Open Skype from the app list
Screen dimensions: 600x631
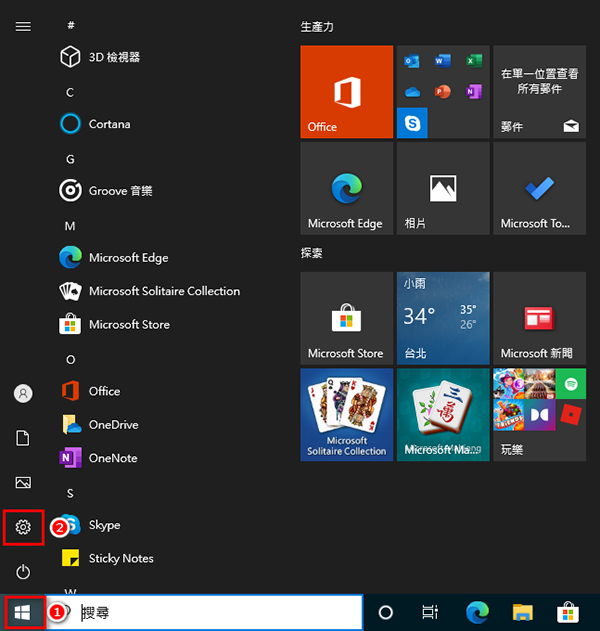[x=89, y=525]
